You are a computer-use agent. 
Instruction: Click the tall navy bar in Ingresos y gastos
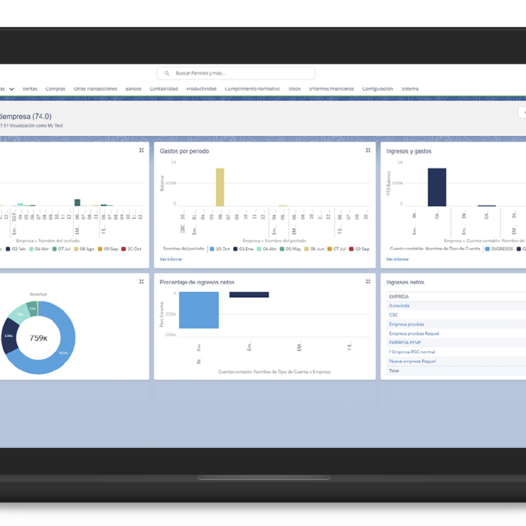(437, 187)
